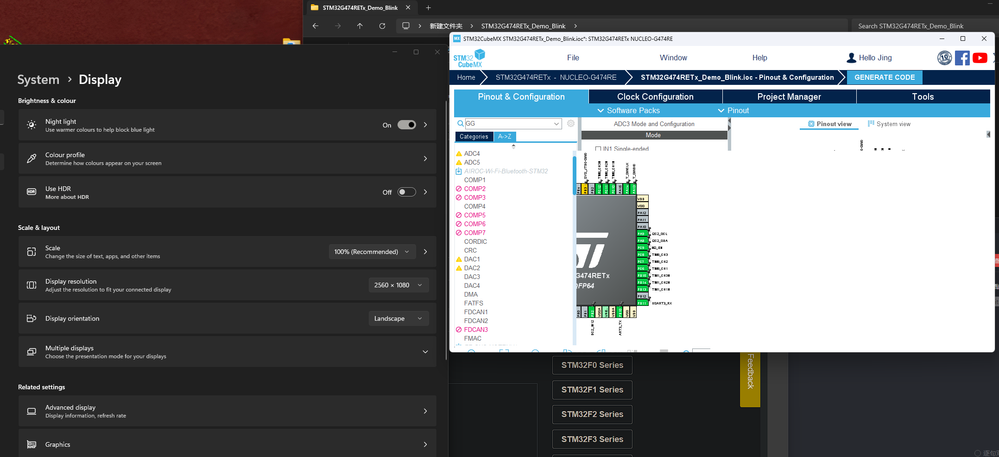The width and height of the screenshot is (999, 457).
Task: Switch to the A->Z list tab
Action: [503, 136]
